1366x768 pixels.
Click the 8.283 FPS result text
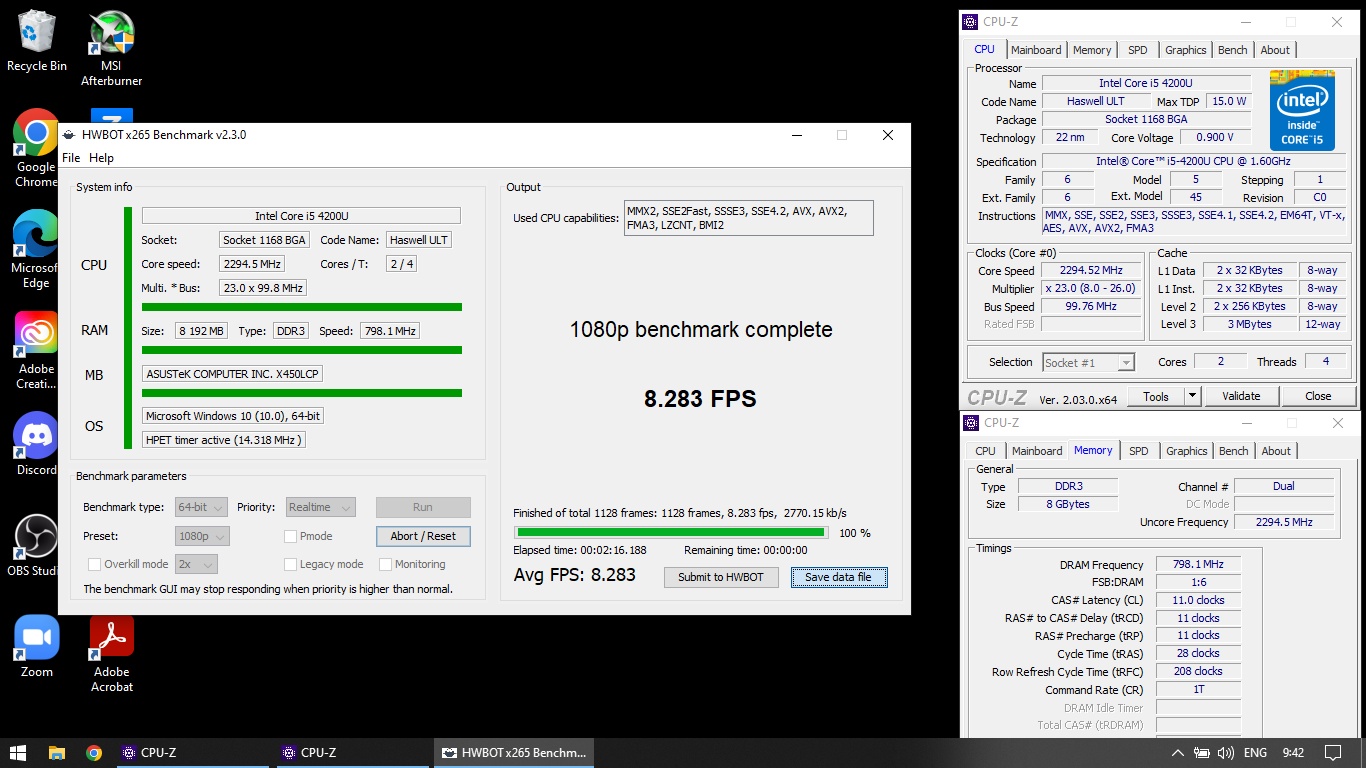[700, 399]
